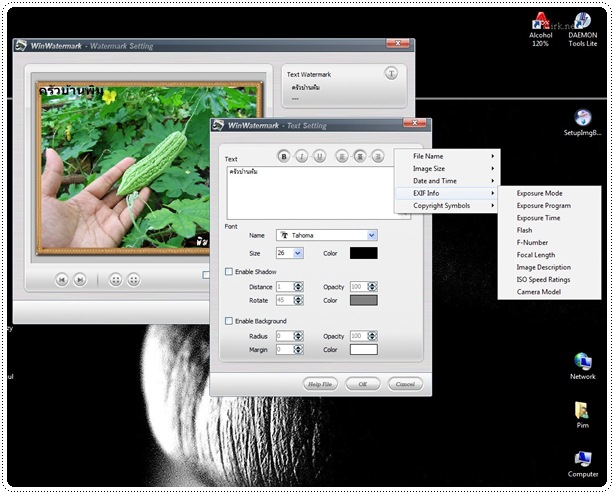Close the Text Setting window
Viewport: 614px width, 494px height.
[414, 124]
